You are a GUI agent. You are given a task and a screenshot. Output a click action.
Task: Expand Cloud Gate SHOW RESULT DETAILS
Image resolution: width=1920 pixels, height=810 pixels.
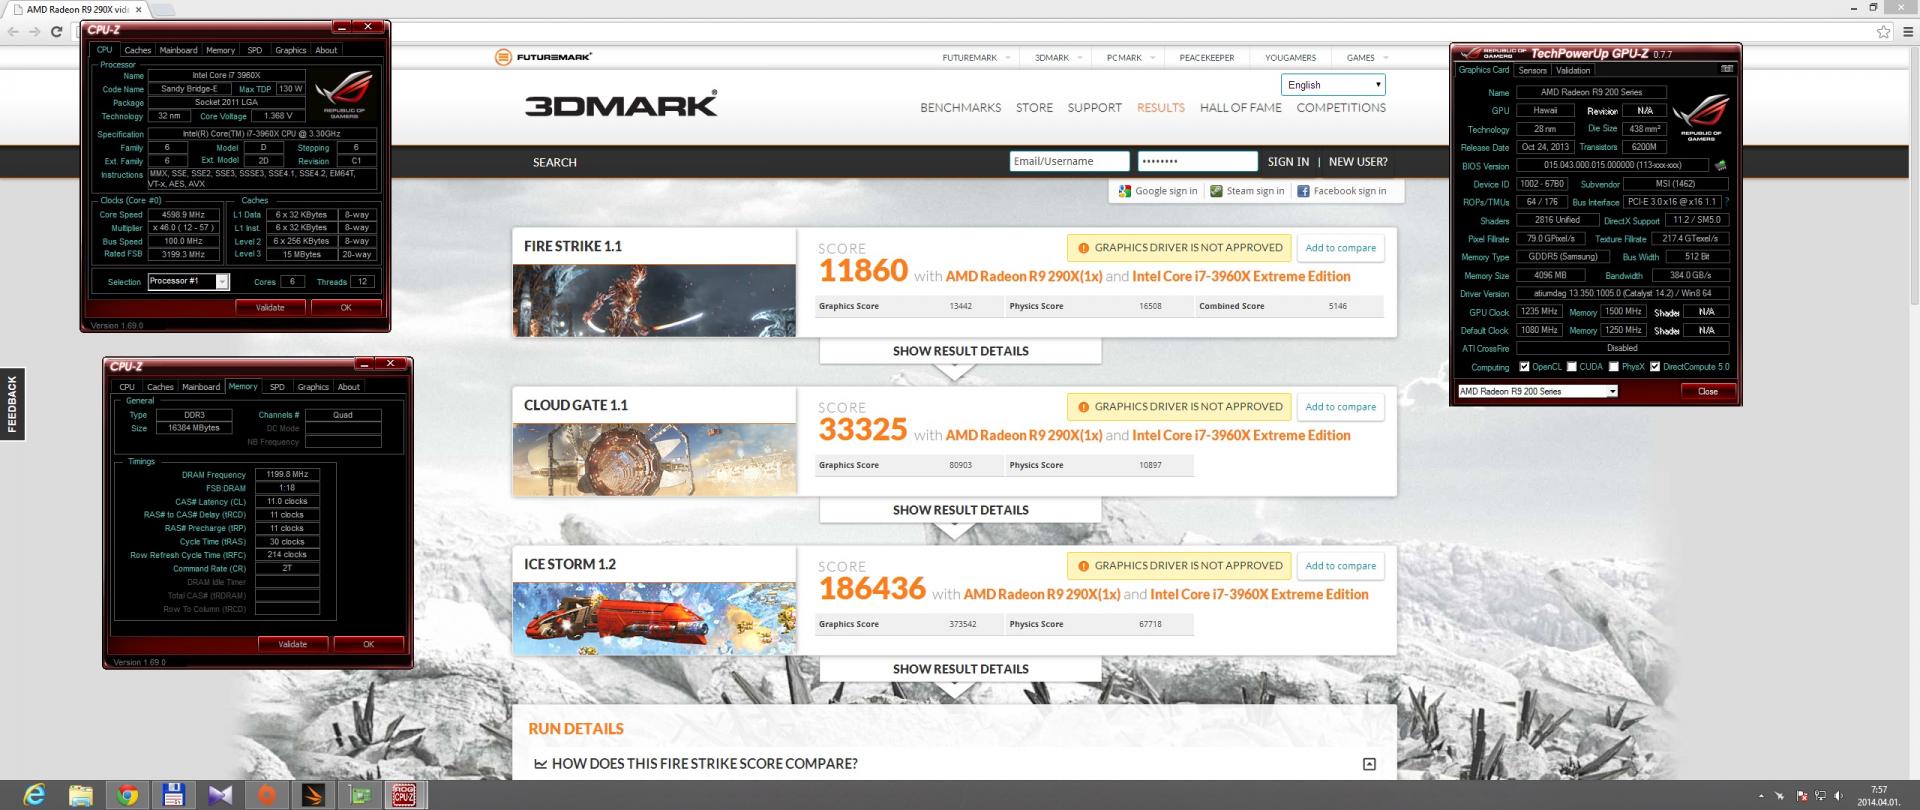pyautogui.click(x=960, y=510)
